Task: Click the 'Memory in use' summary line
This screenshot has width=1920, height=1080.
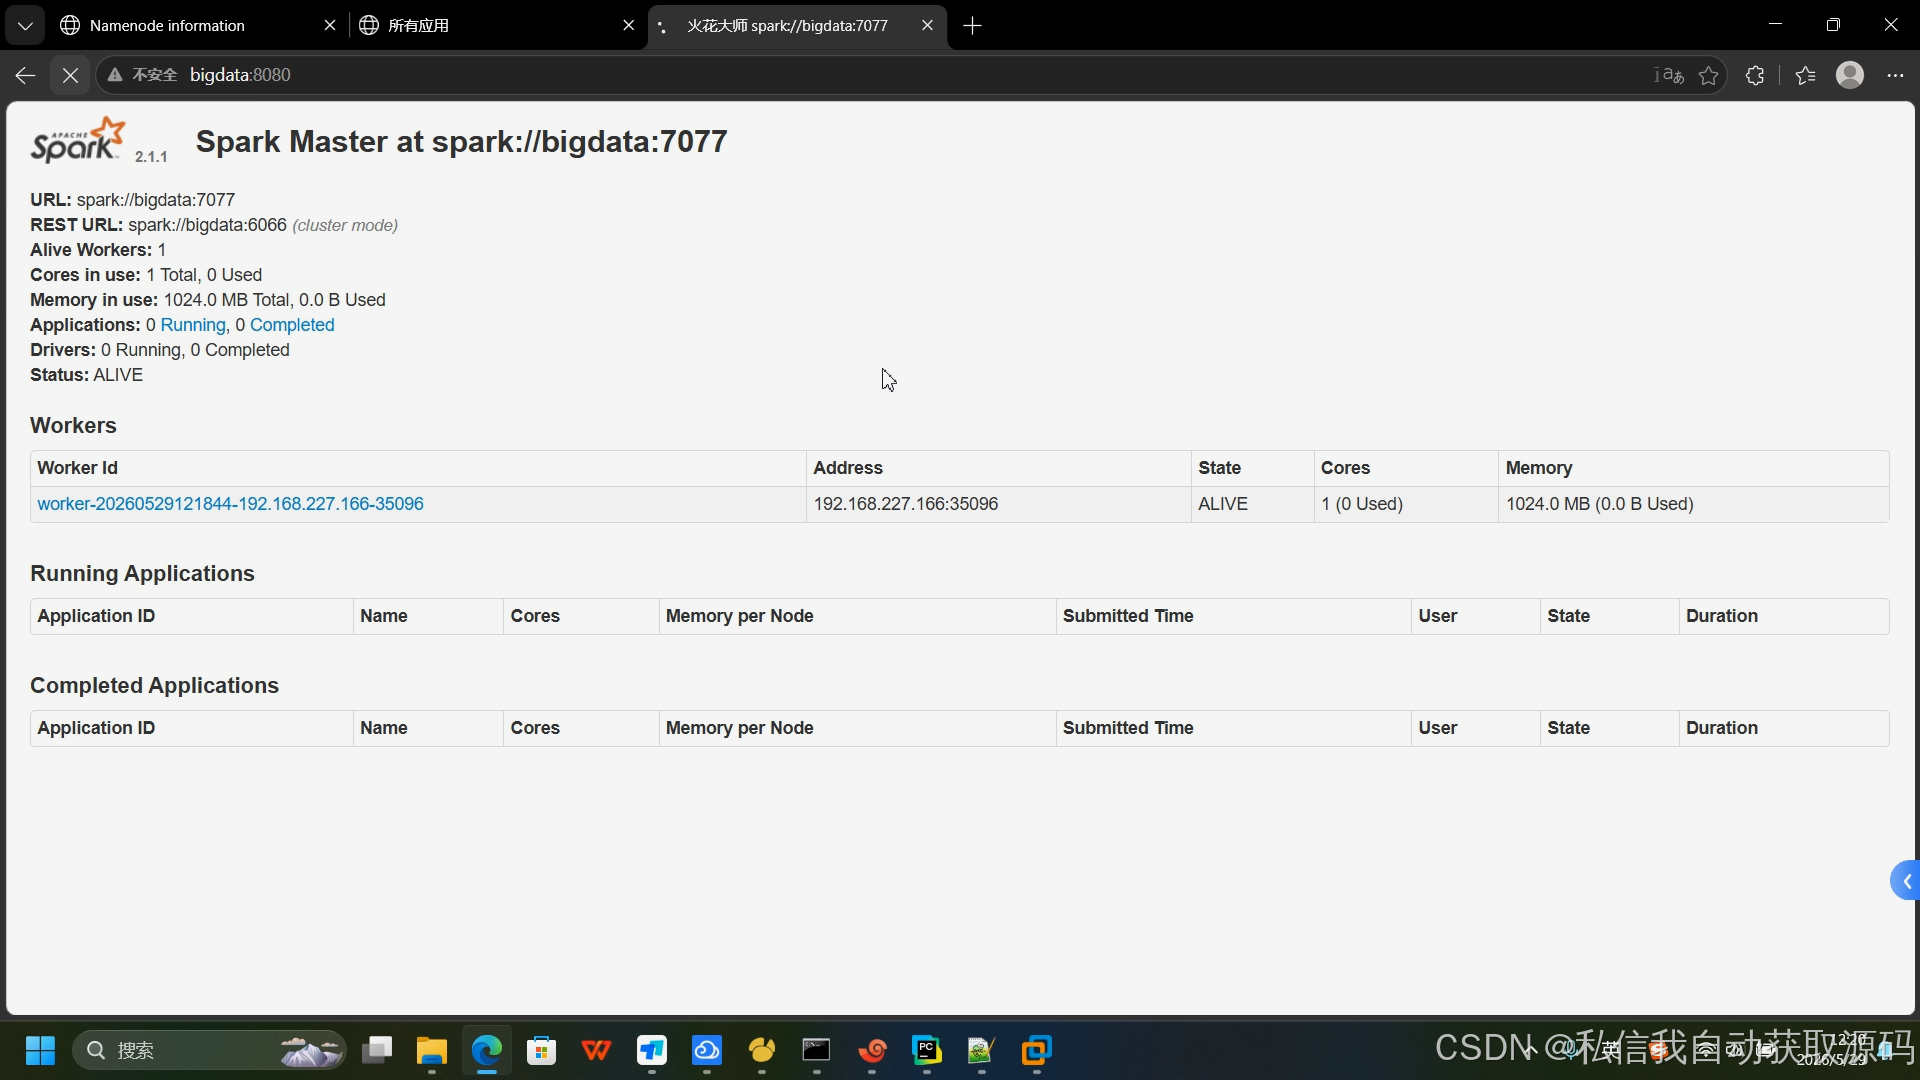Action: tap(208, 300)
